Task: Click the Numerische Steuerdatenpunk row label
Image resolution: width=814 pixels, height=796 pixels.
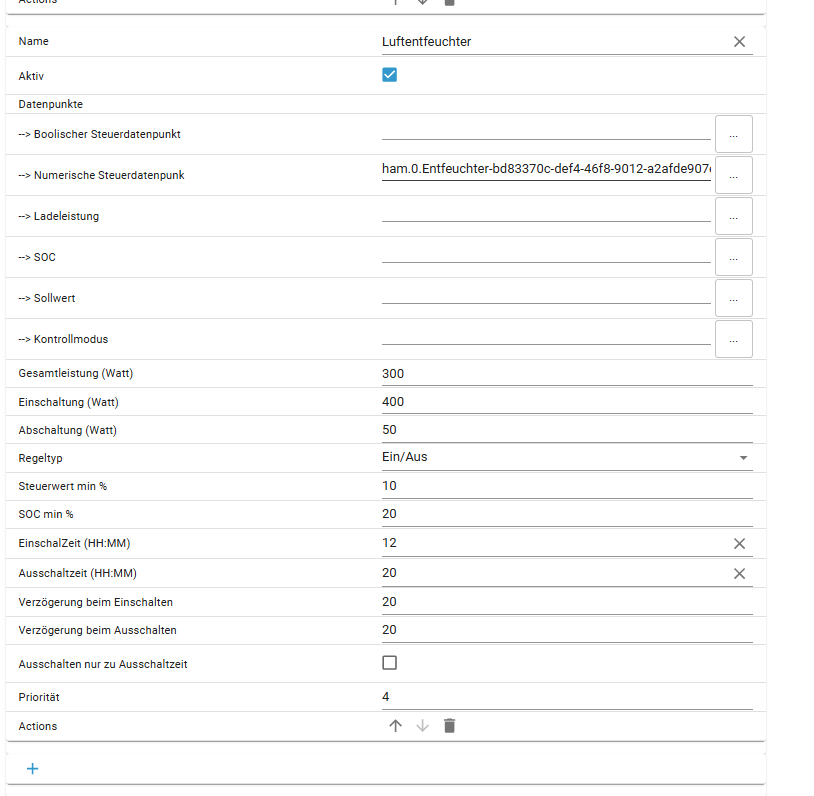Action: pos(101,175)
